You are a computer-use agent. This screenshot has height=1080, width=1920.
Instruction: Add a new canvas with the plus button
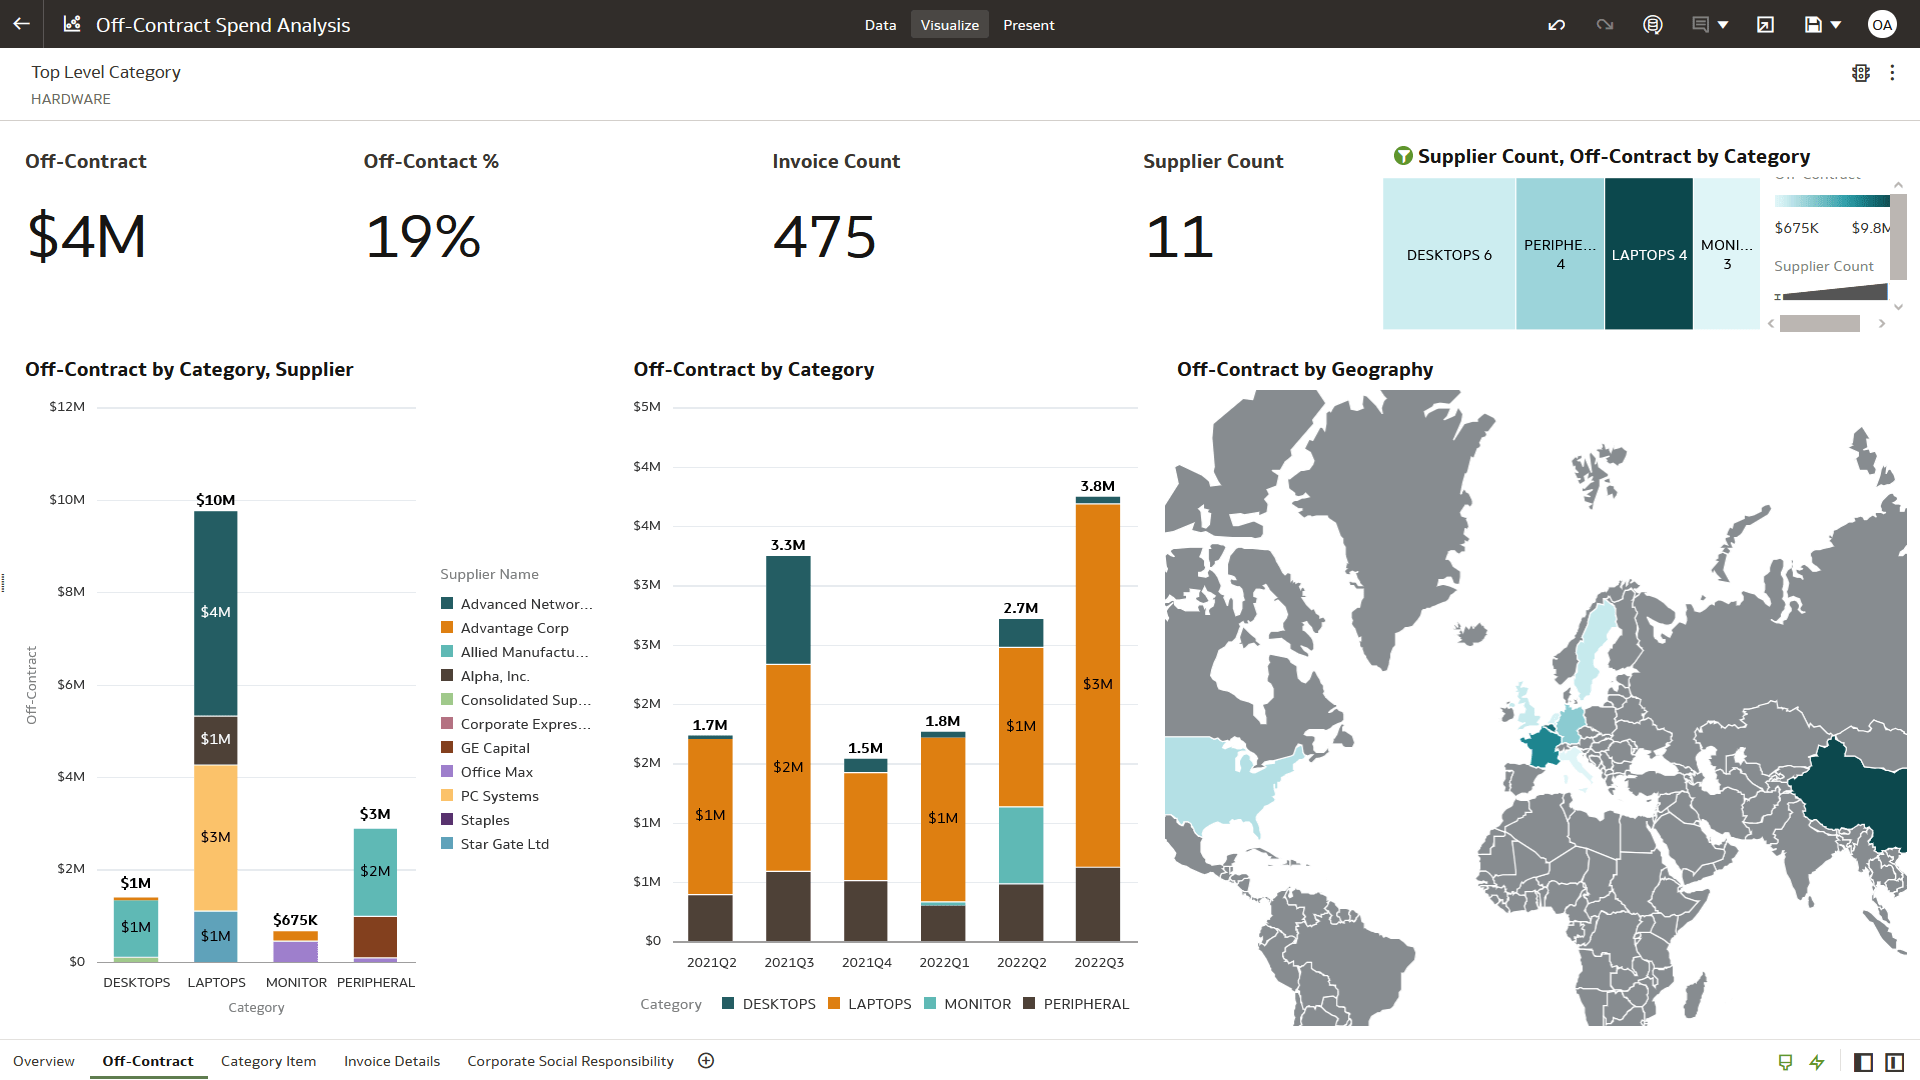coord(706,1060)
